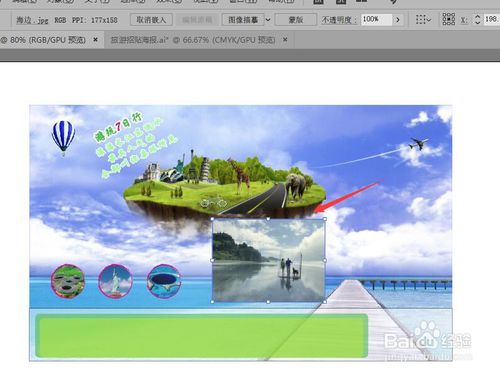Open the opacity slider arrow next to 100%

tap(397, 20)
